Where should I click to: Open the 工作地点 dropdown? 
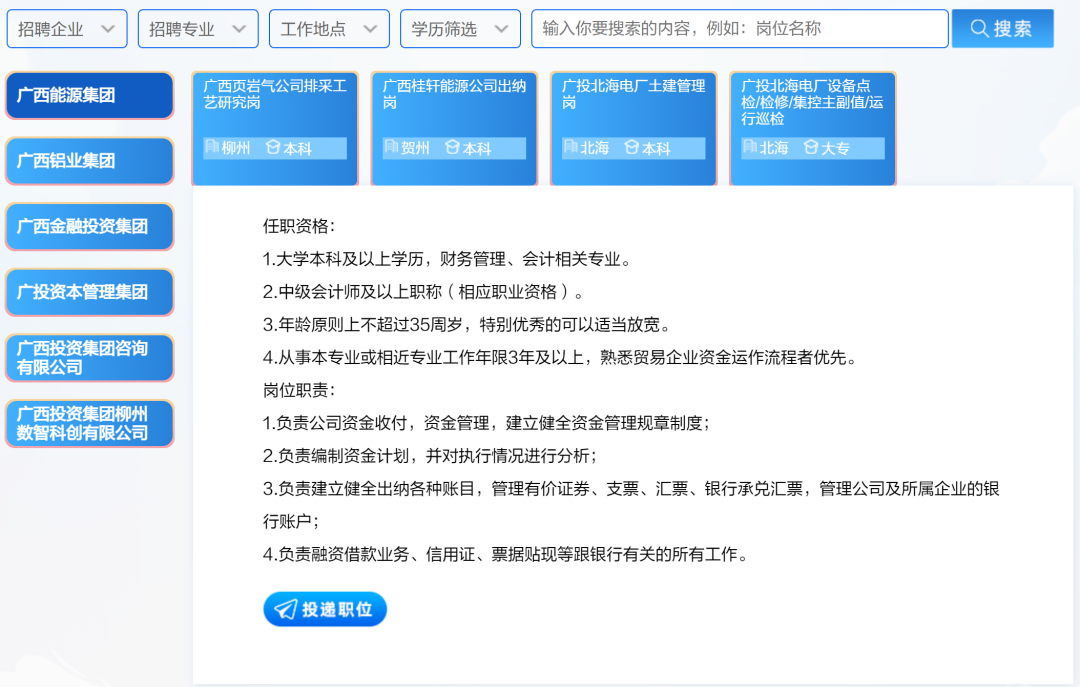click(329, 29)
